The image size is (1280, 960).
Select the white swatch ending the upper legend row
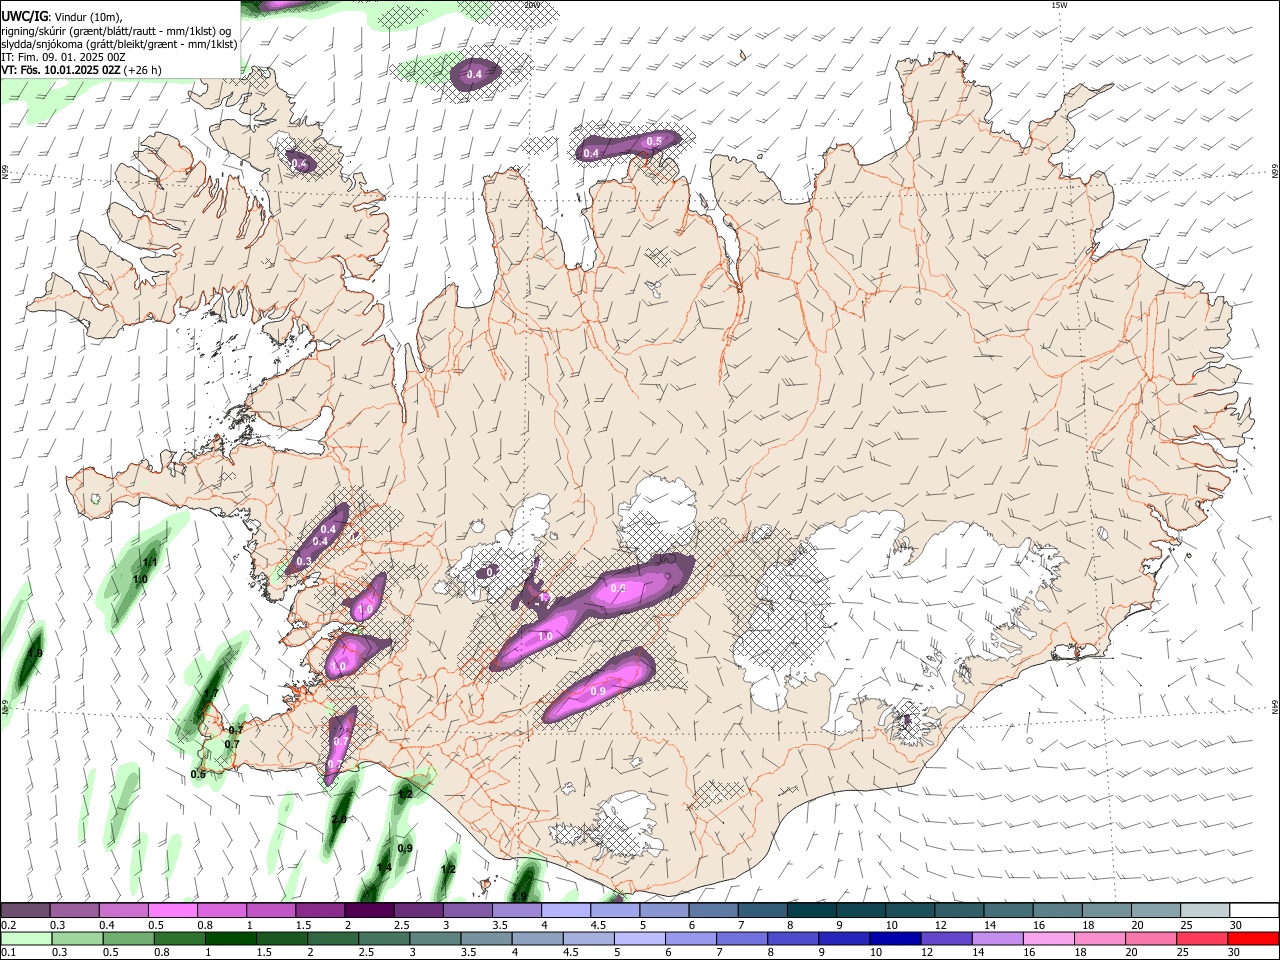click(x=1254, y=910)
